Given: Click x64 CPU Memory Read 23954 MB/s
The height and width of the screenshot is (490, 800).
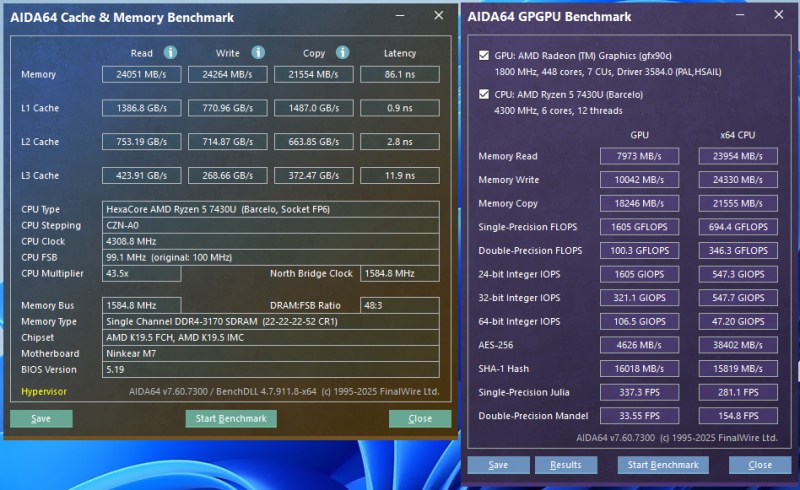Looking at the screenshot, I should pyautogui.click(x=738, y=156).
